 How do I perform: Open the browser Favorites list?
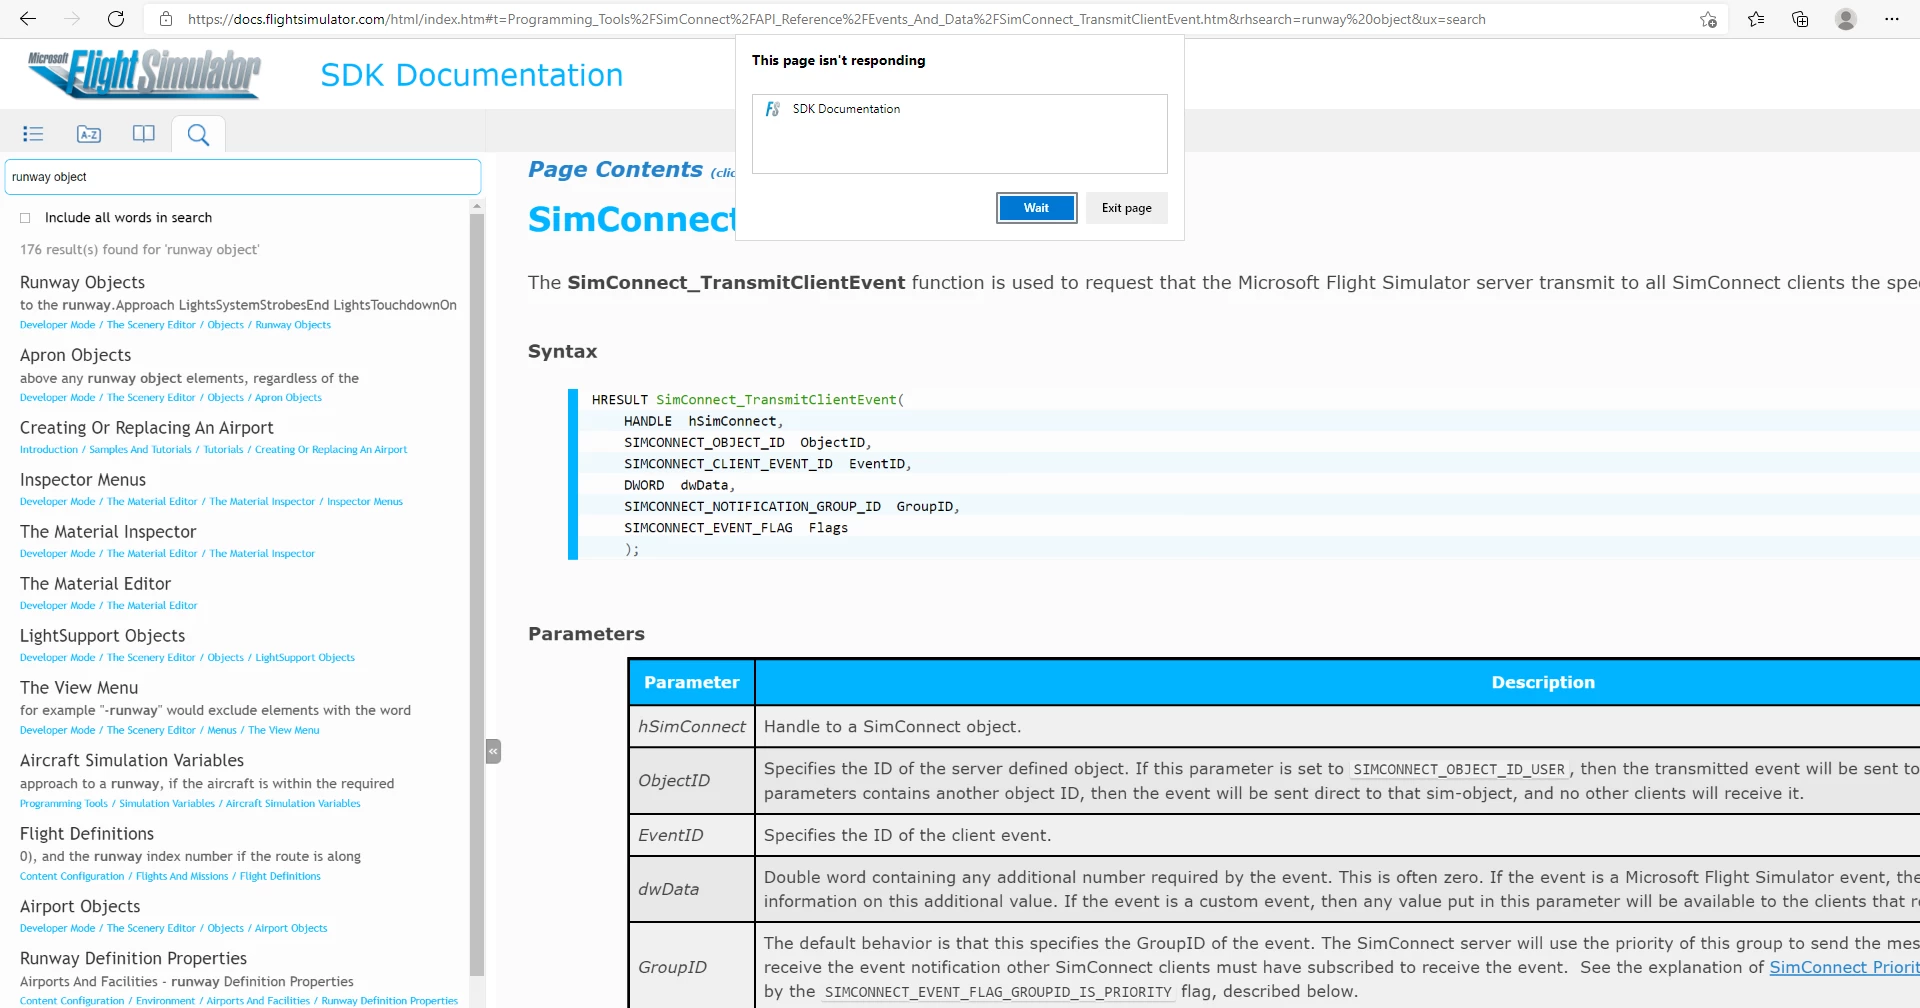coord(1756,19)
